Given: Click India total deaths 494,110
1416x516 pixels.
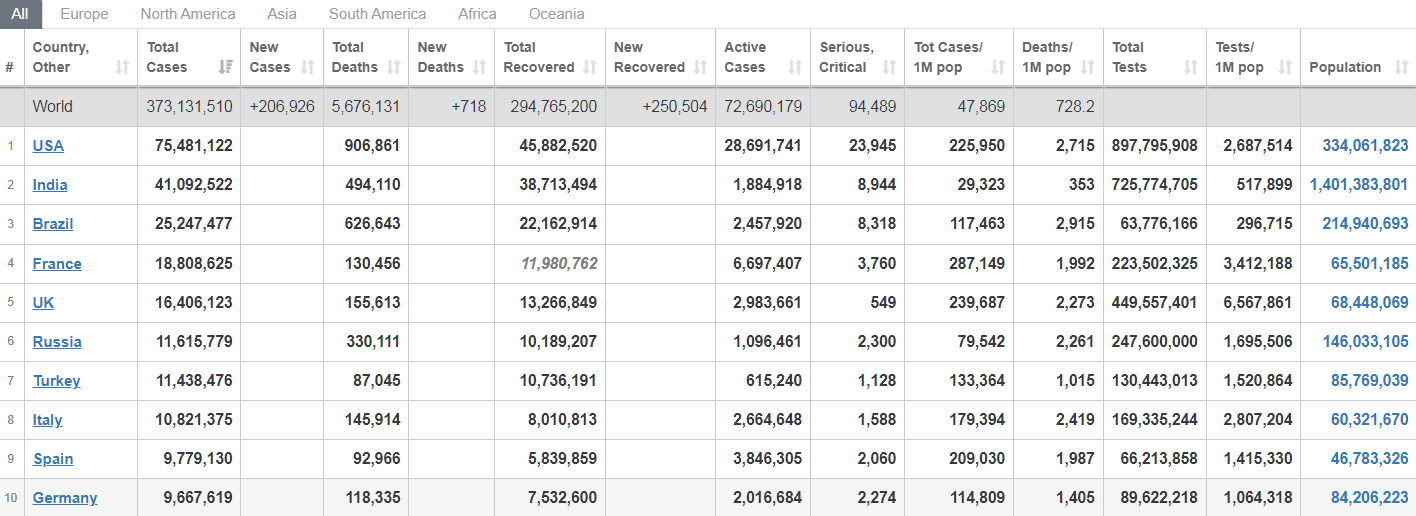Looking at the screenshot, I should [372, 185].
